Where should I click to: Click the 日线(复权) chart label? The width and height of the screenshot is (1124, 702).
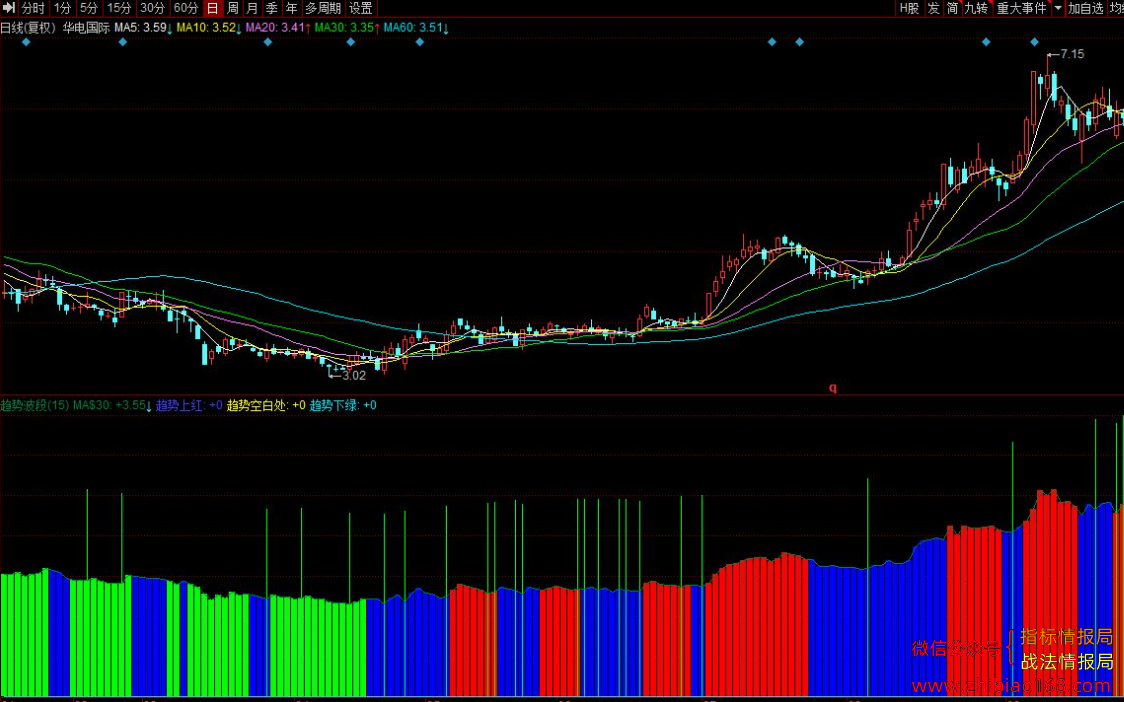click(28, 29)
